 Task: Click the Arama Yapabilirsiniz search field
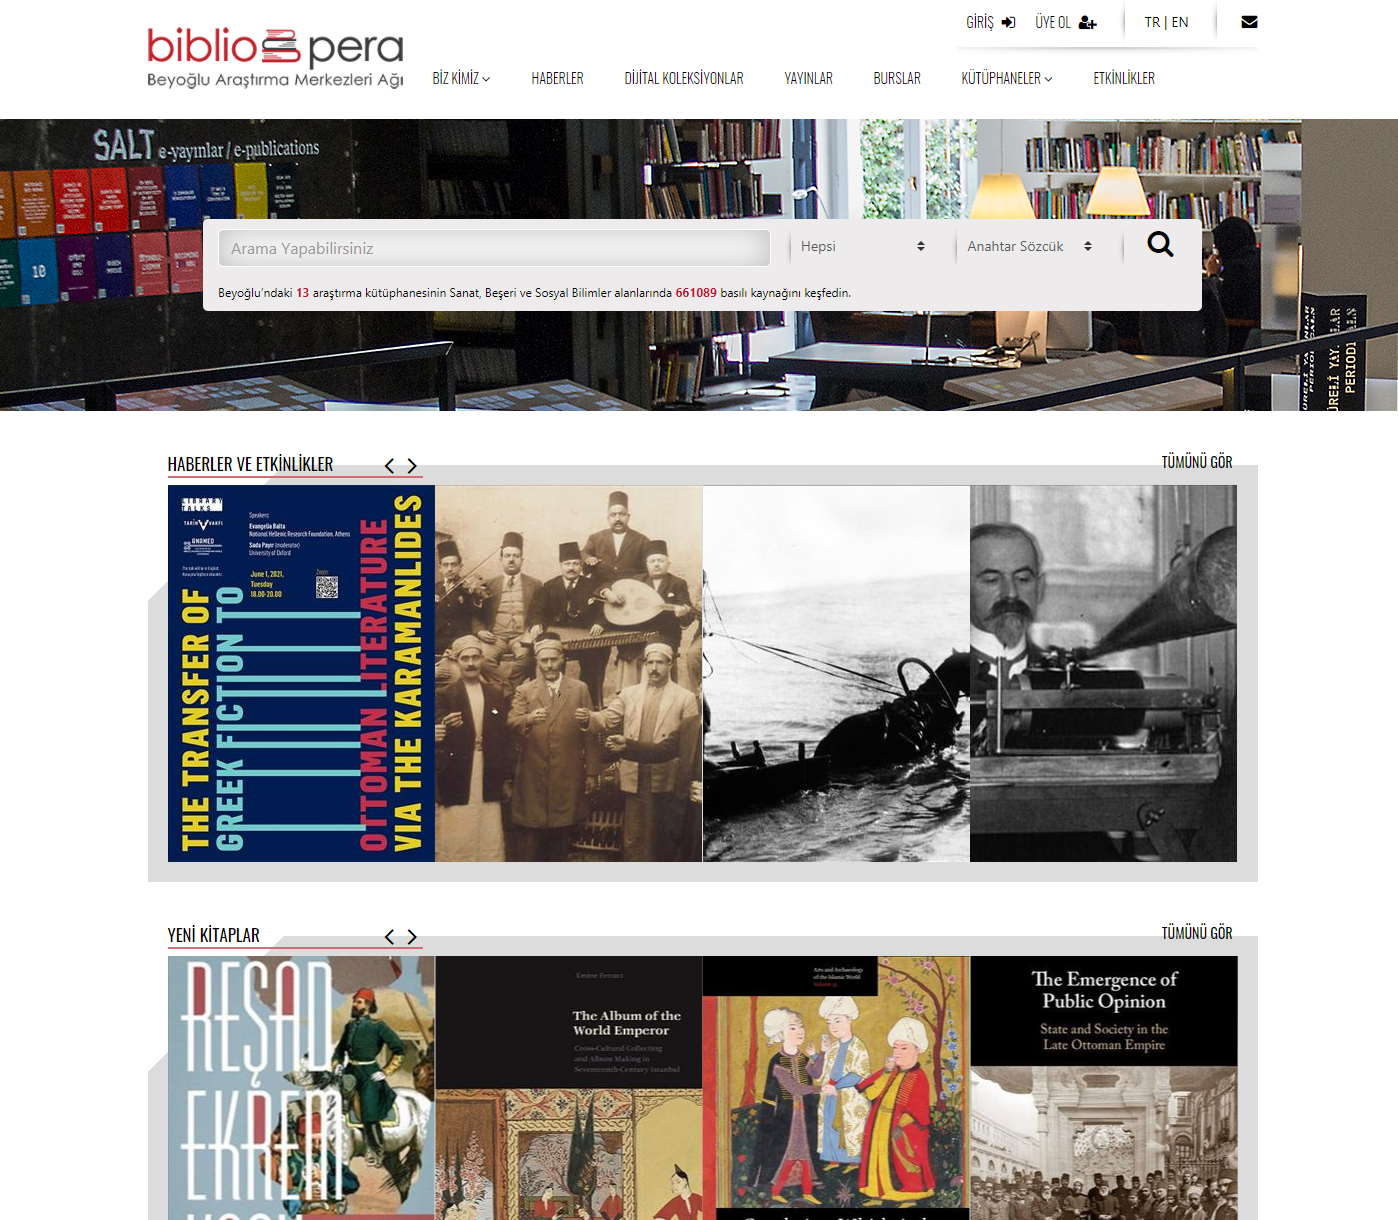click(494, 248)
